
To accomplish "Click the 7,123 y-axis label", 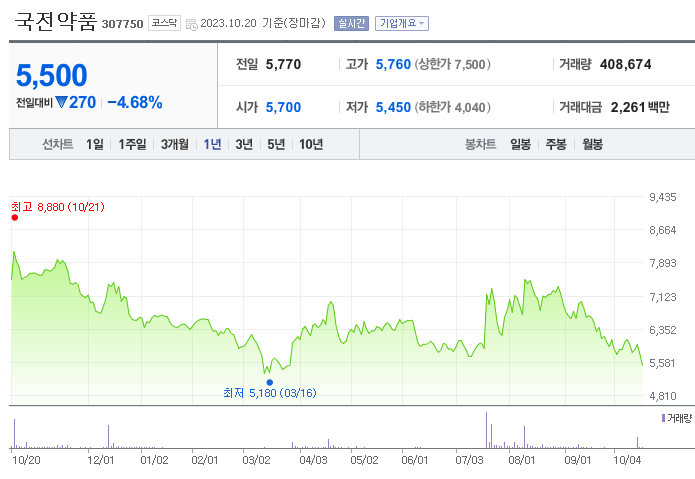I will tap(663, 297).
